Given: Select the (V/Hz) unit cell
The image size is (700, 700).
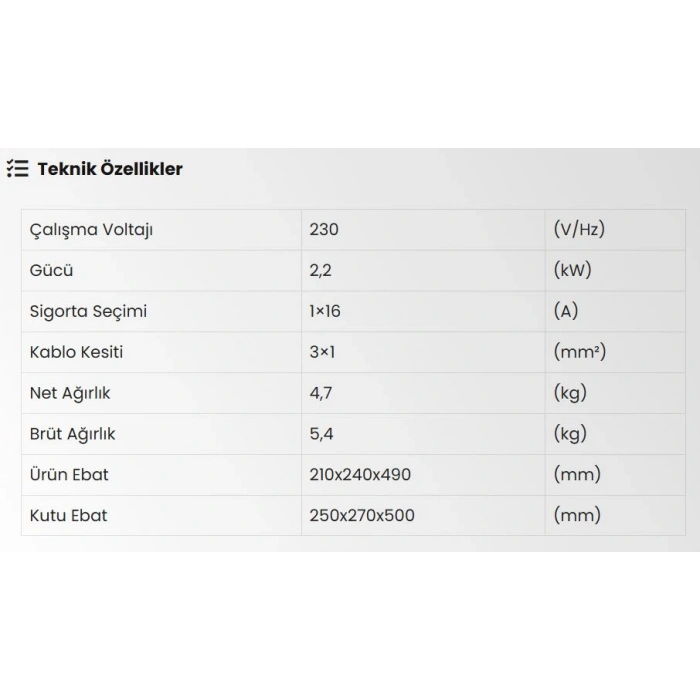Looking at the screenshot, I should tap(579, 229).
